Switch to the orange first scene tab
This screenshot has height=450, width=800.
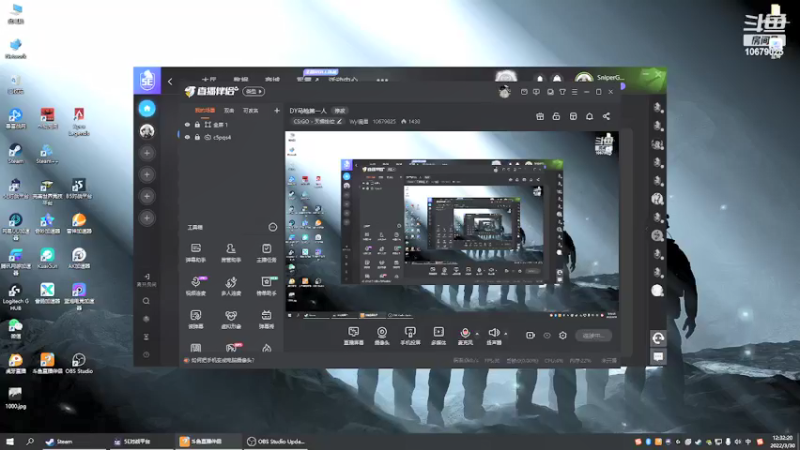205,110
